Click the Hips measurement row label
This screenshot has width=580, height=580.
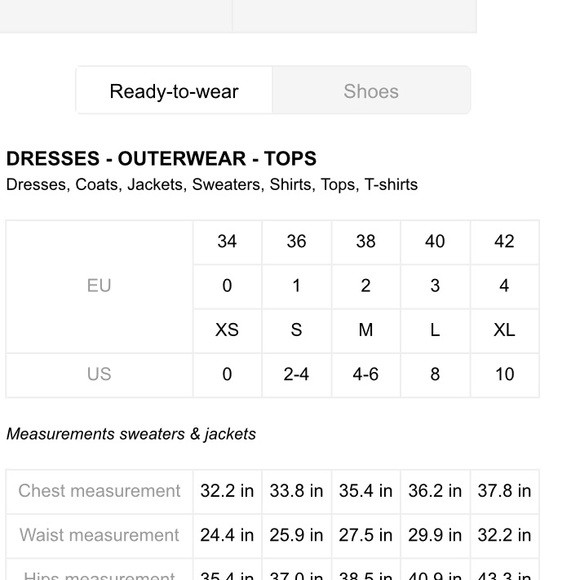[99, 573]
